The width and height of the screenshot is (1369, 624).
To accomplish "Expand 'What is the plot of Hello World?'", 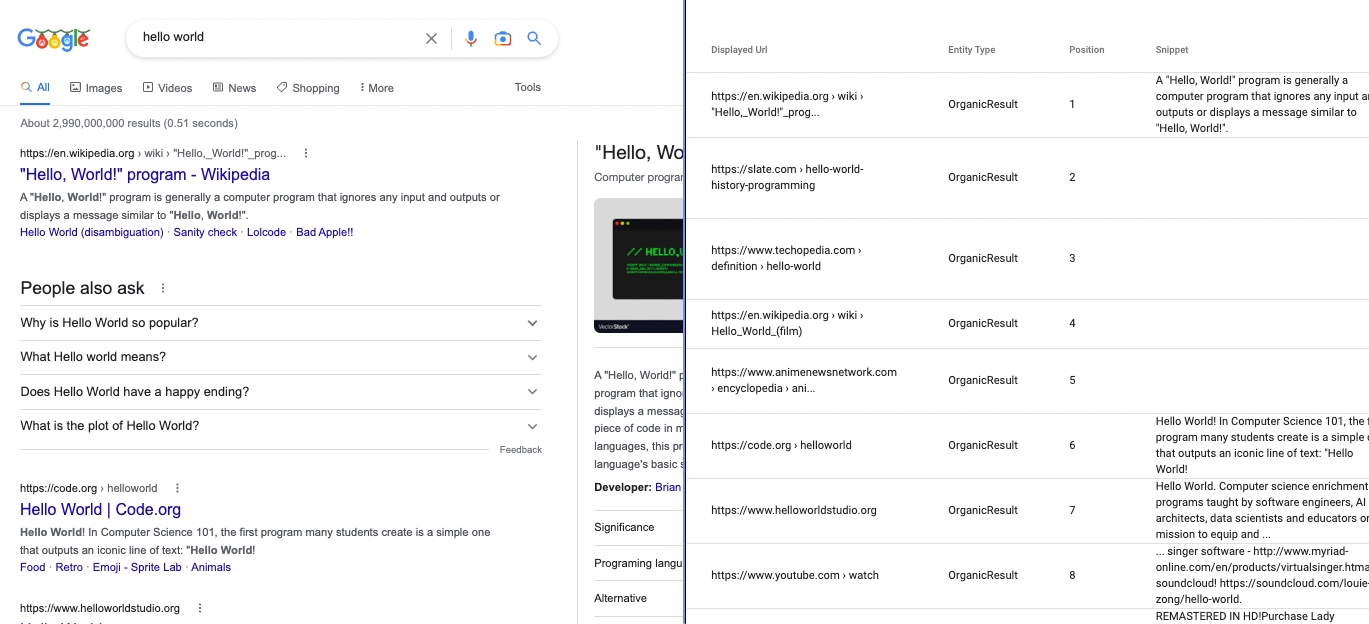I will coord(532,426).
